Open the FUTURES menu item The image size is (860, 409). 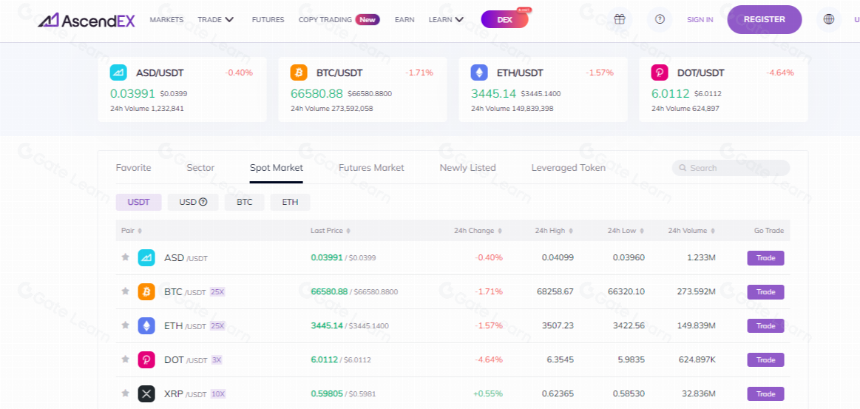click(x=268, y=19)
